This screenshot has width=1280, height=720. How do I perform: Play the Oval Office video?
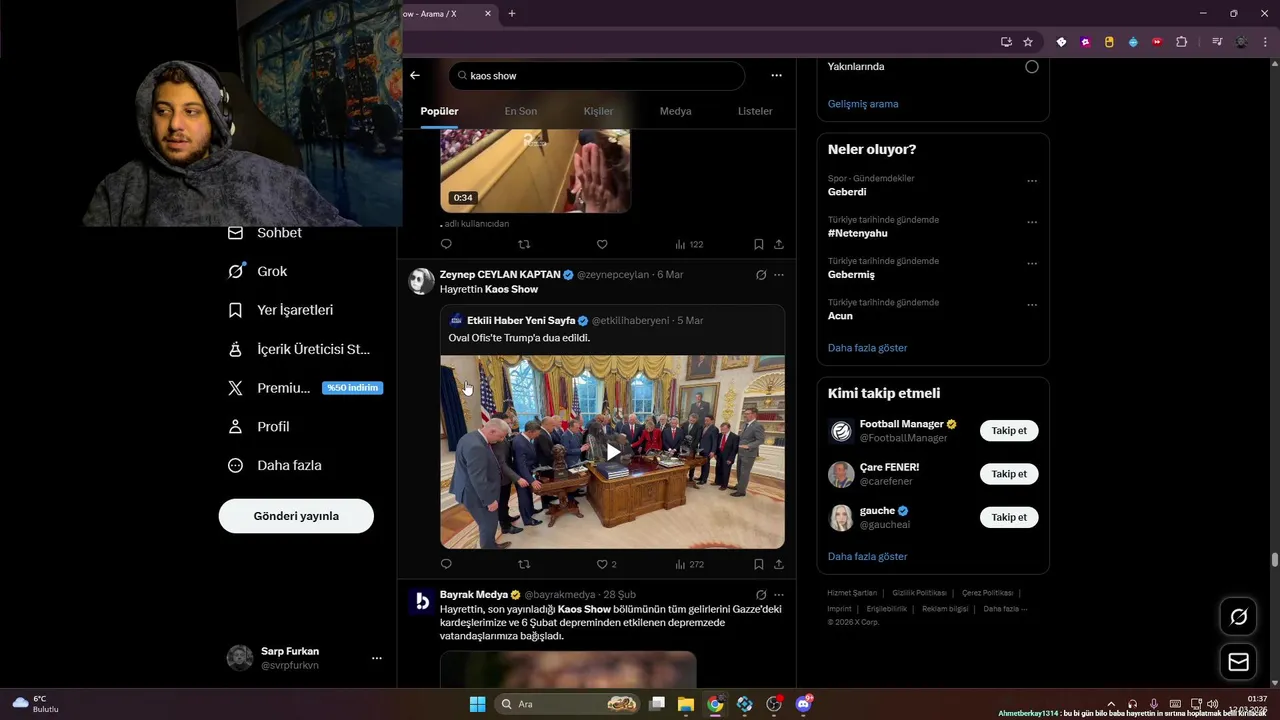click(x=612, y=452)
